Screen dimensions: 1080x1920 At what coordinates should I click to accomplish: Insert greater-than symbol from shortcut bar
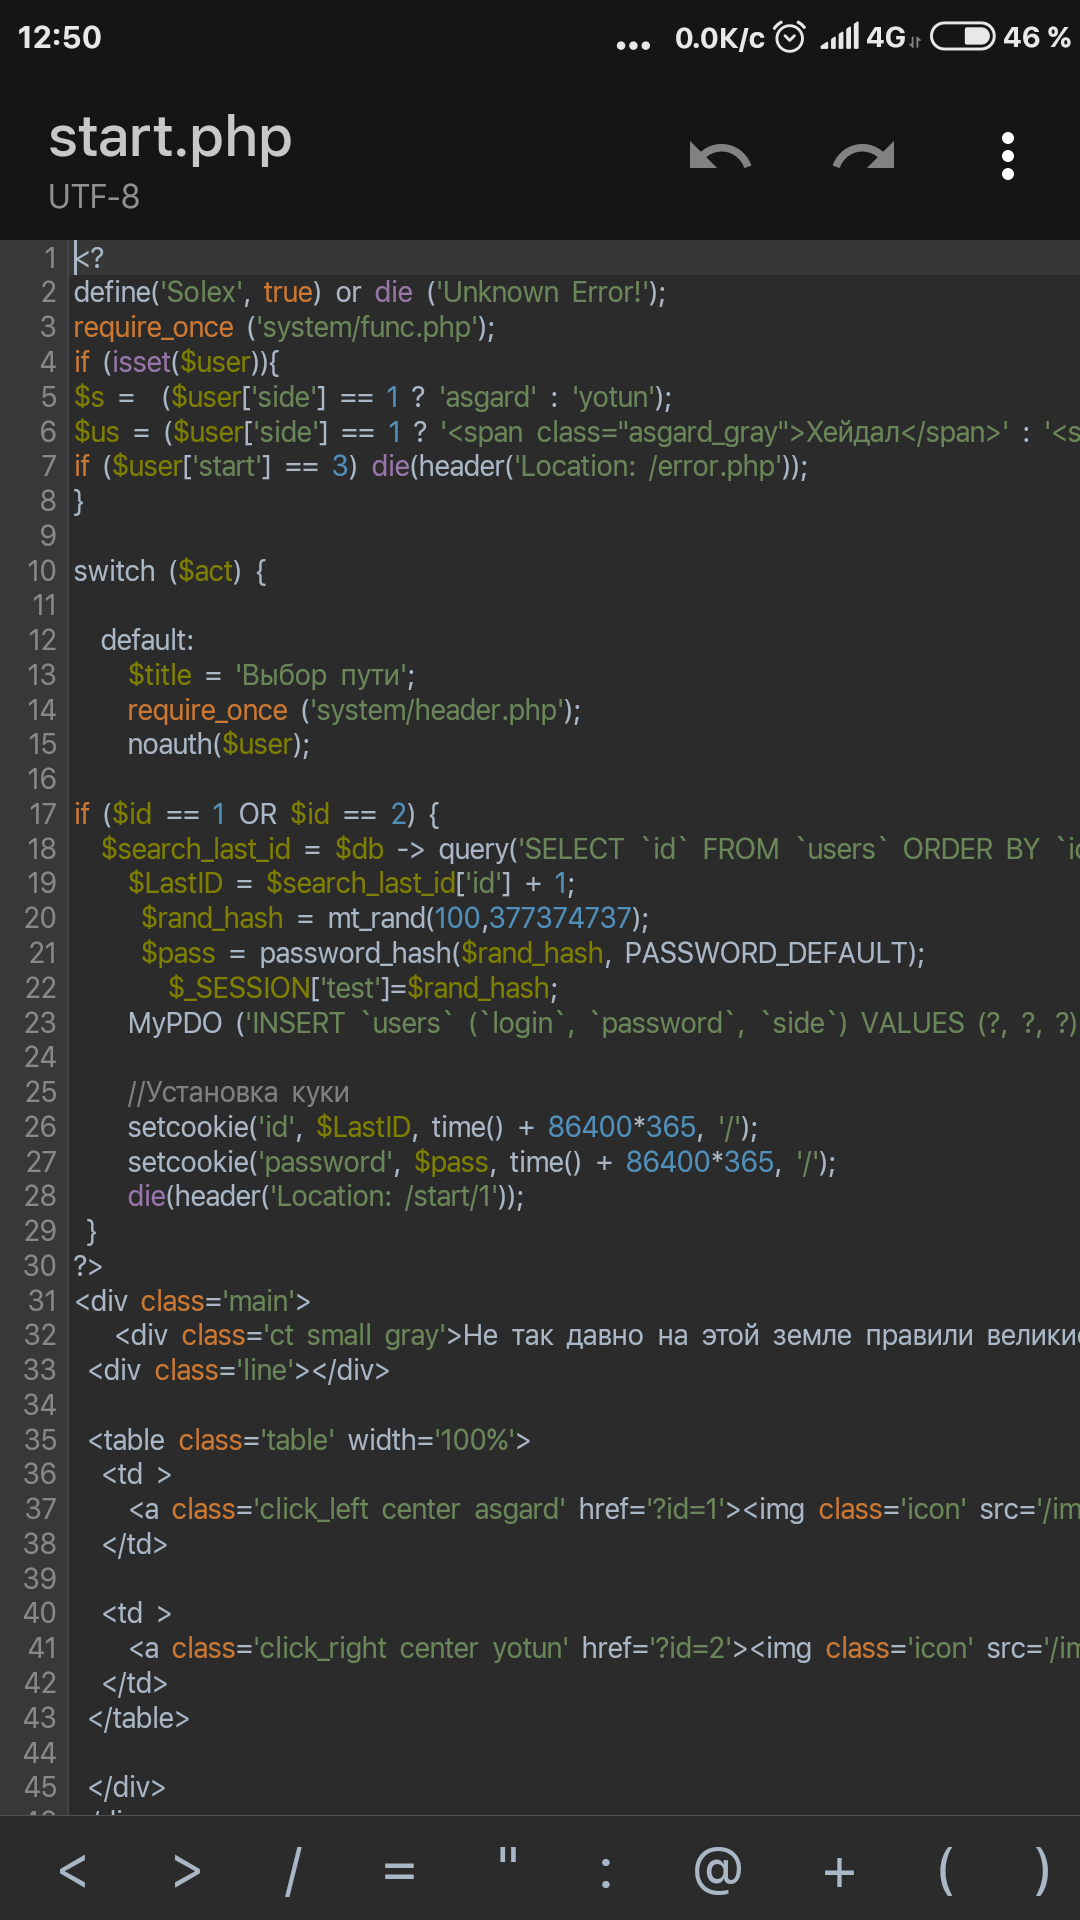click(187, 1871)
